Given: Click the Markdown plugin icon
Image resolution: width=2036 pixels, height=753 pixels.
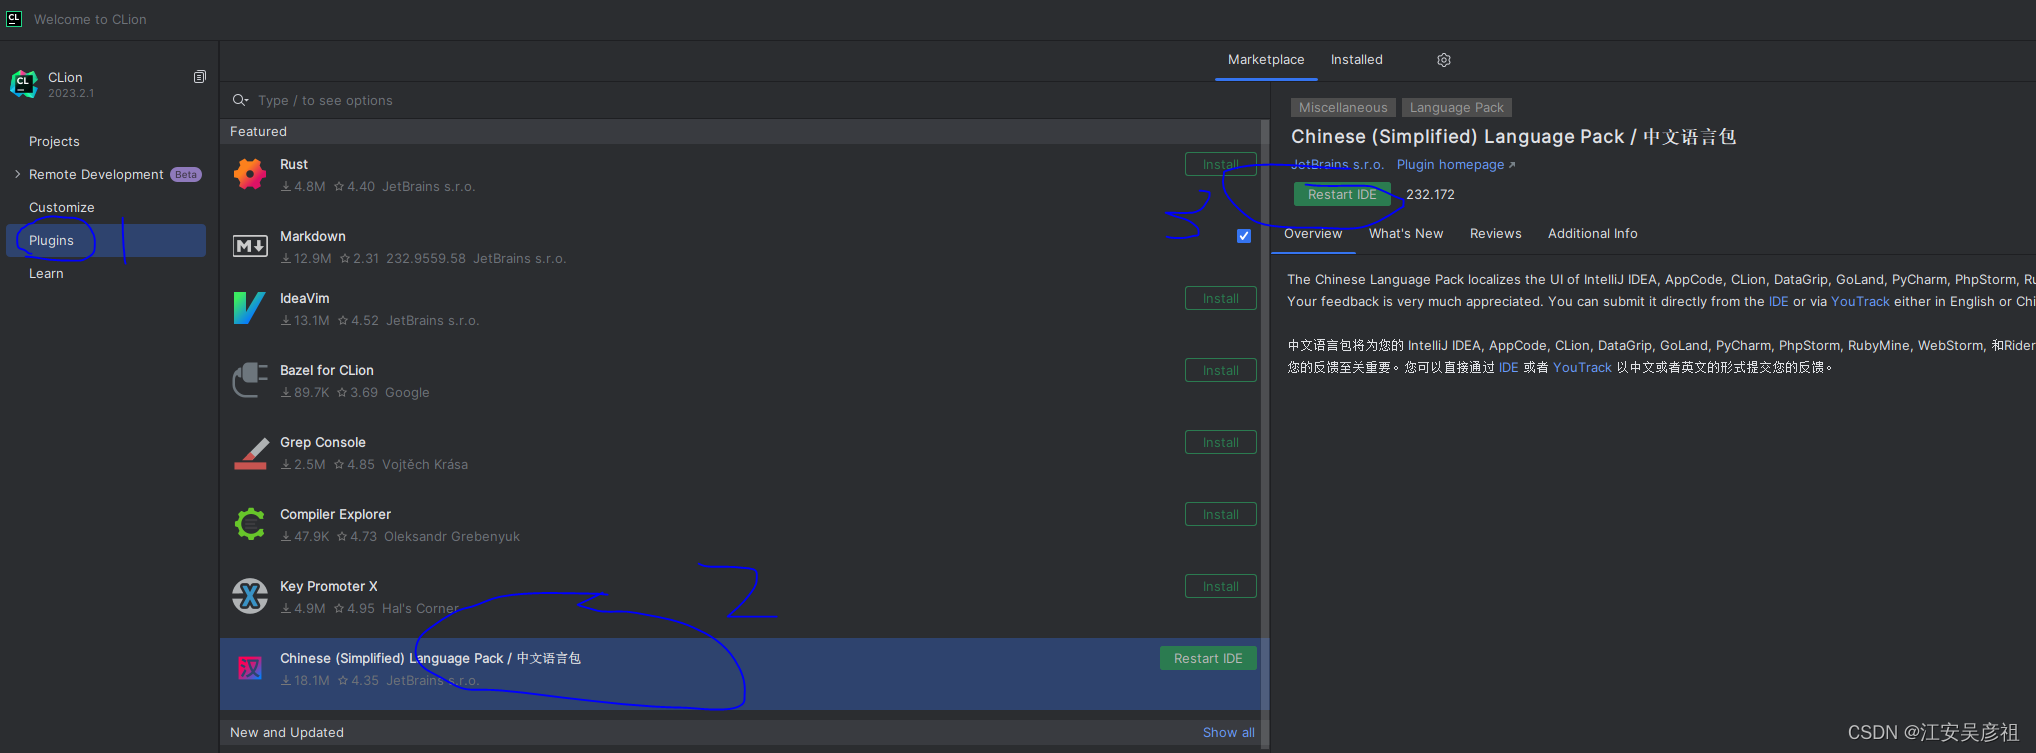Looking at the screenshot, I should (x=250, y=246).
